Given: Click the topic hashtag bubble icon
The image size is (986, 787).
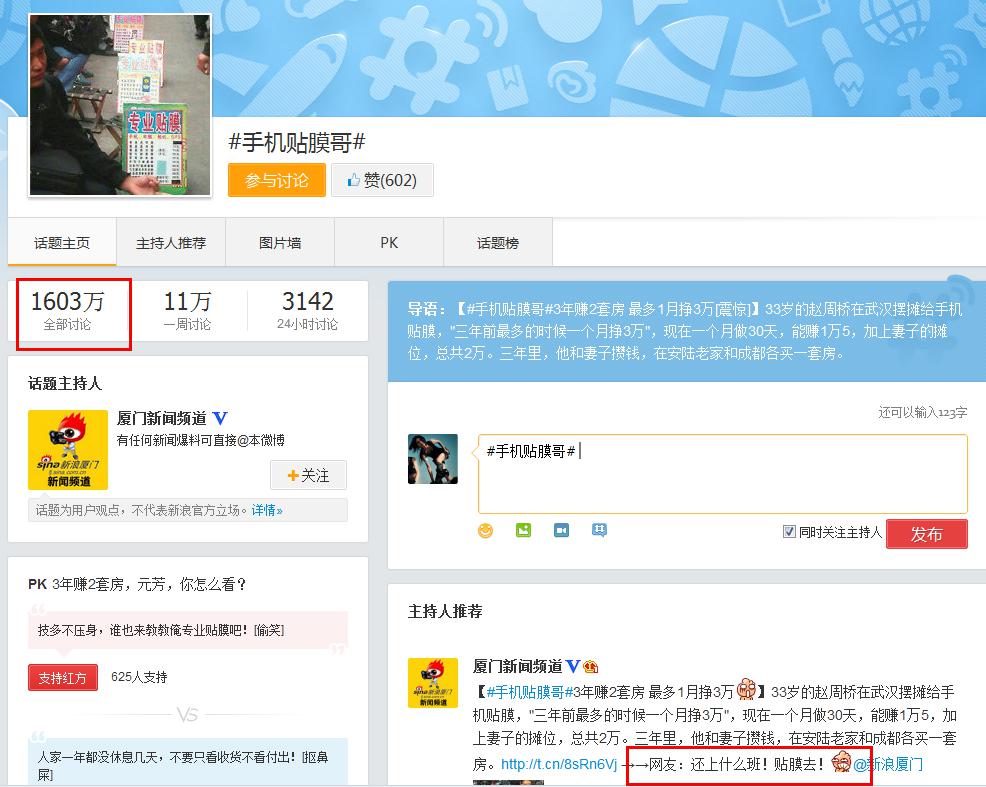Looking at the screenshot, I should pyautogui.click(x=599, y=531).
